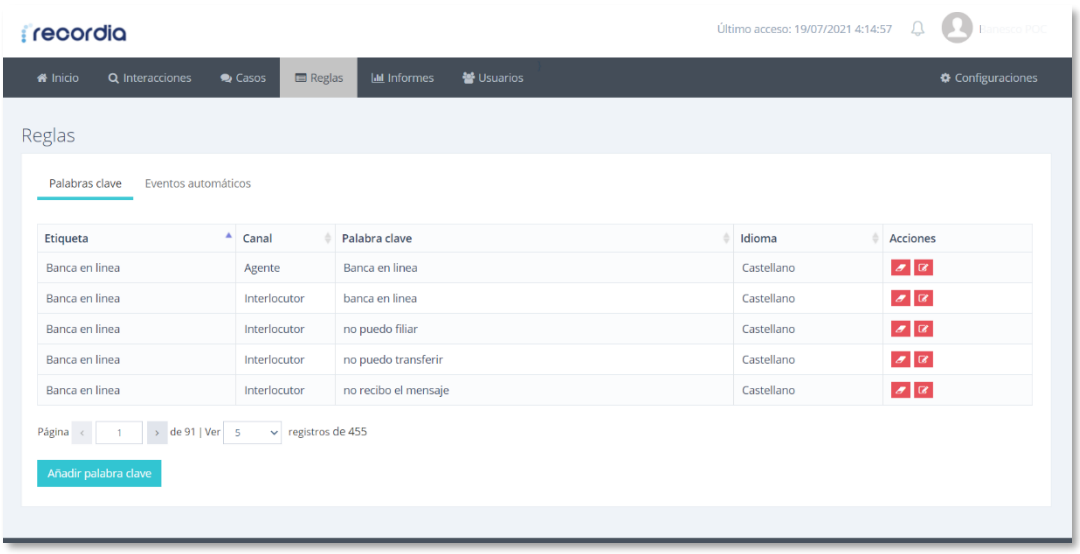Erase the Agente 'Banca en linea' rule
1080x554 pixels.
[900, 268]
